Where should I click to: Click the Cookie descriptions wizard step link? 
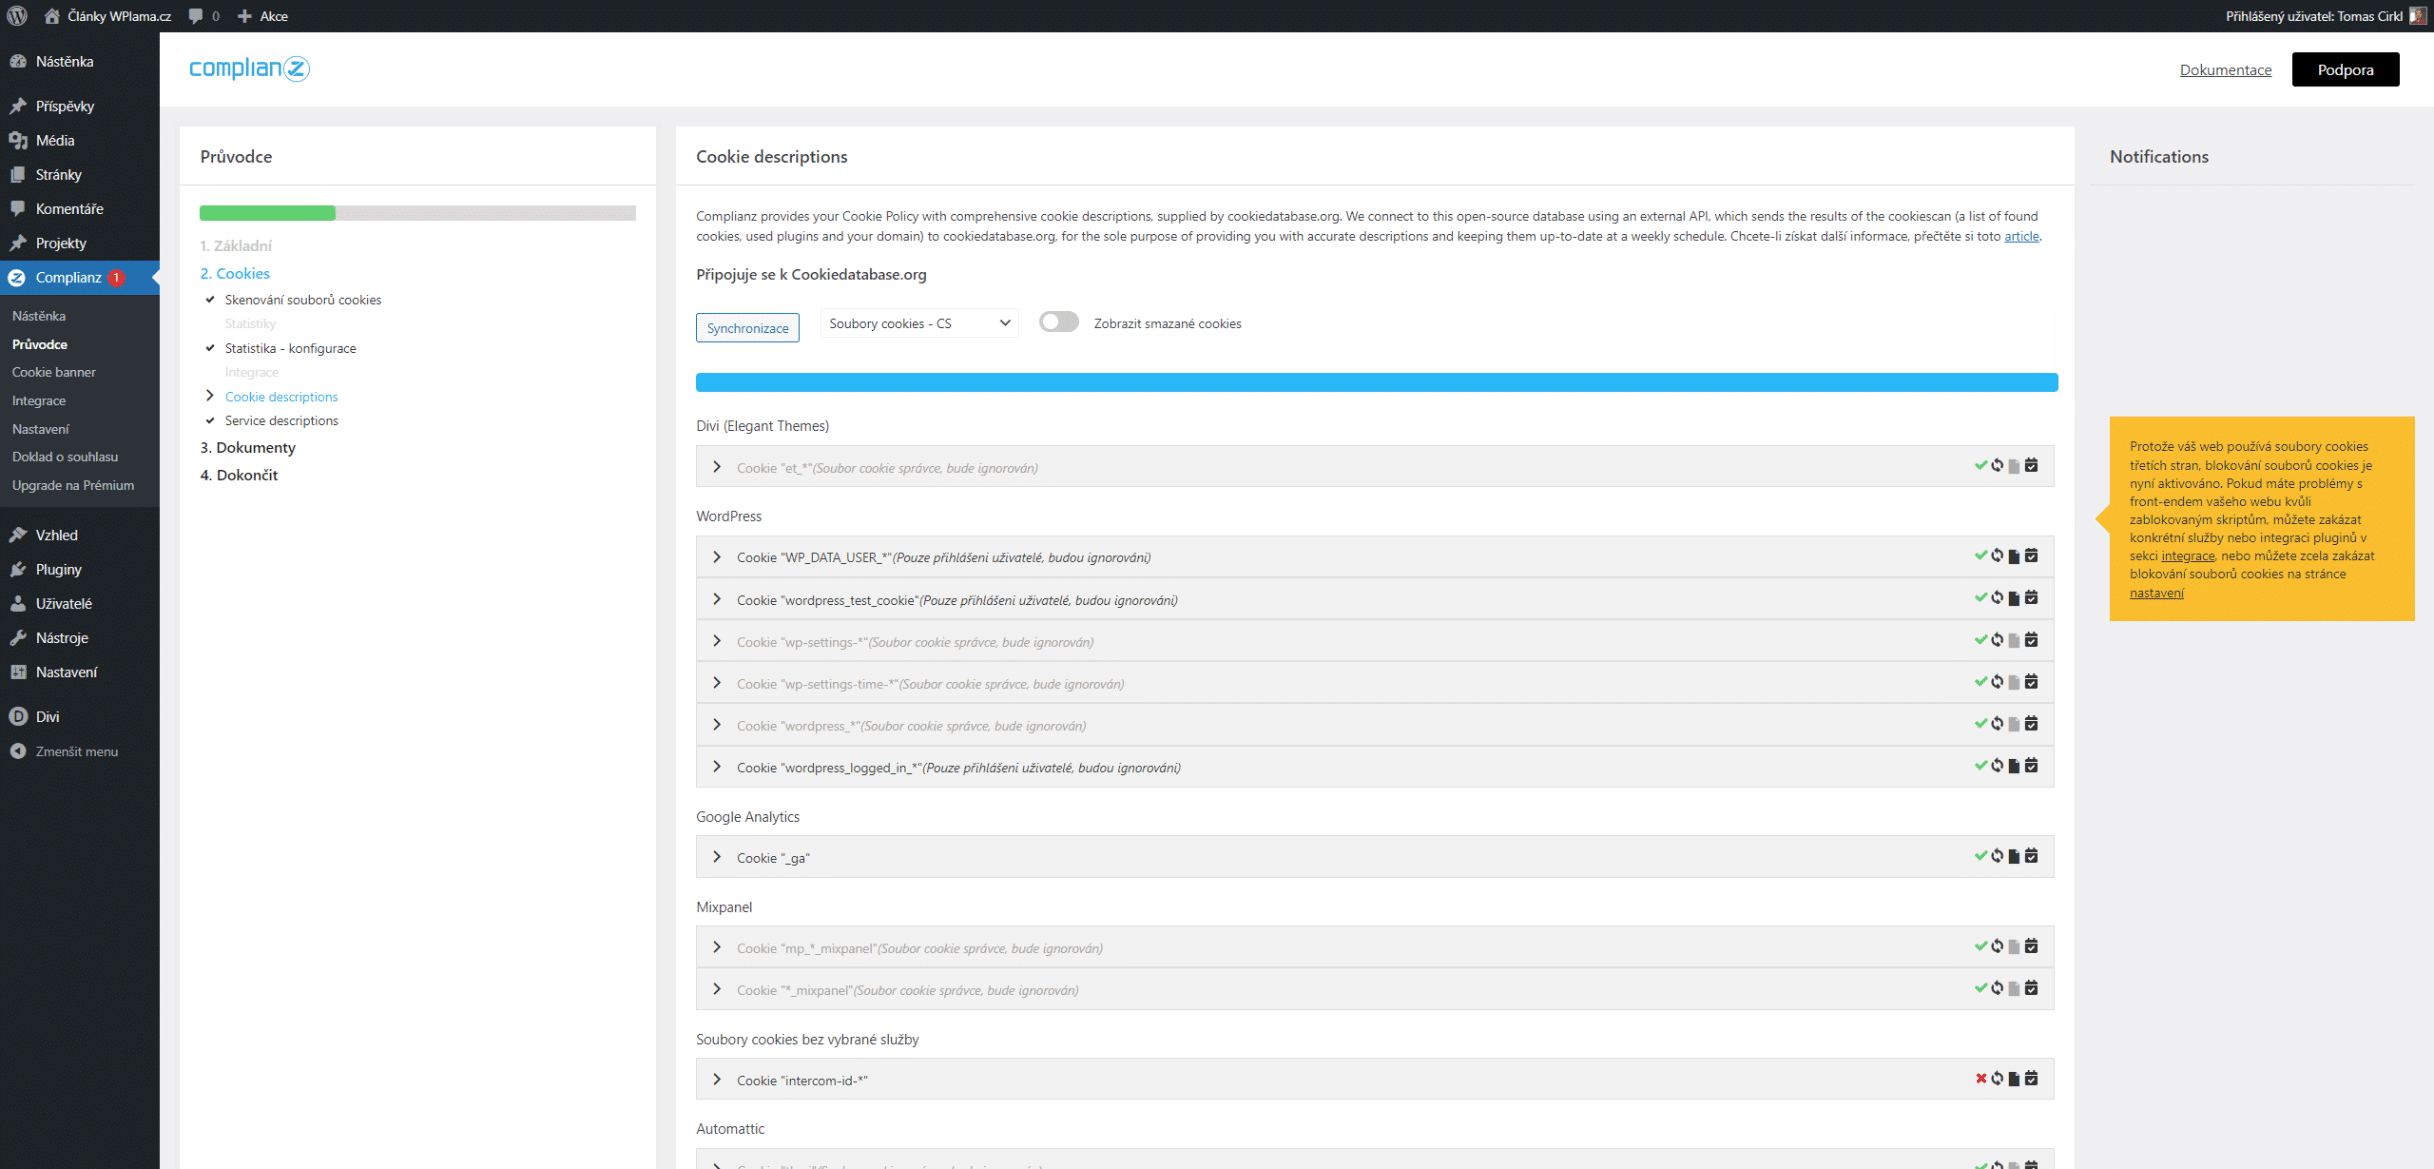pos(281,397)
